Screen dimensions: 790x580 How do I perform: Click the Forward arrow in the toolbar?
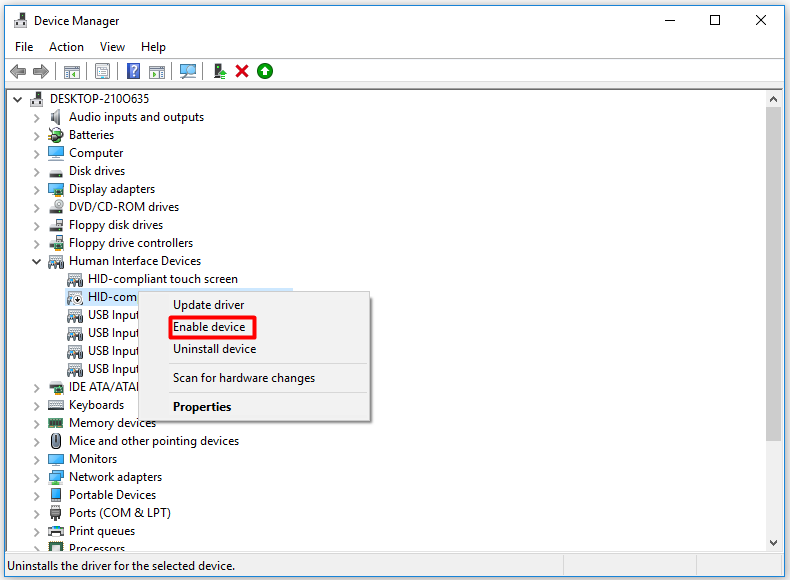[x=40, y=71]
